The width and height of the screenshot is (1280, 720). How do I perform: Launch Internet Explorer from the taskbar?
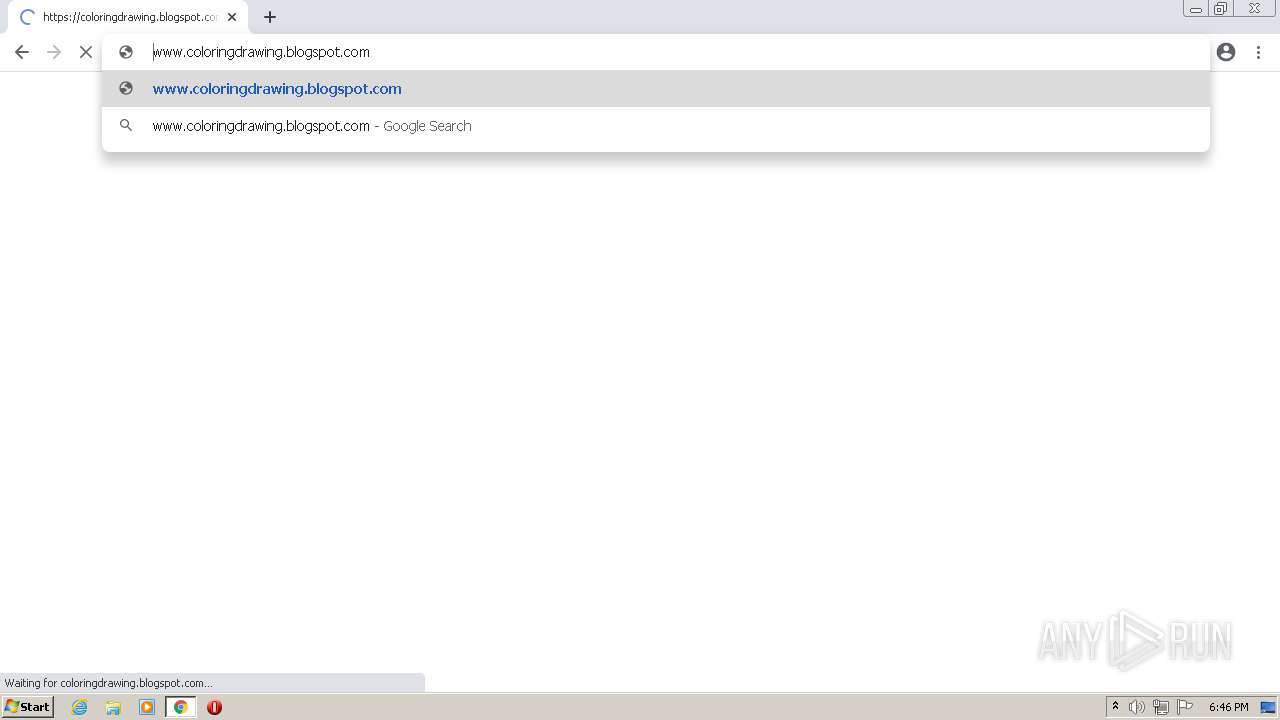[80, 707]
